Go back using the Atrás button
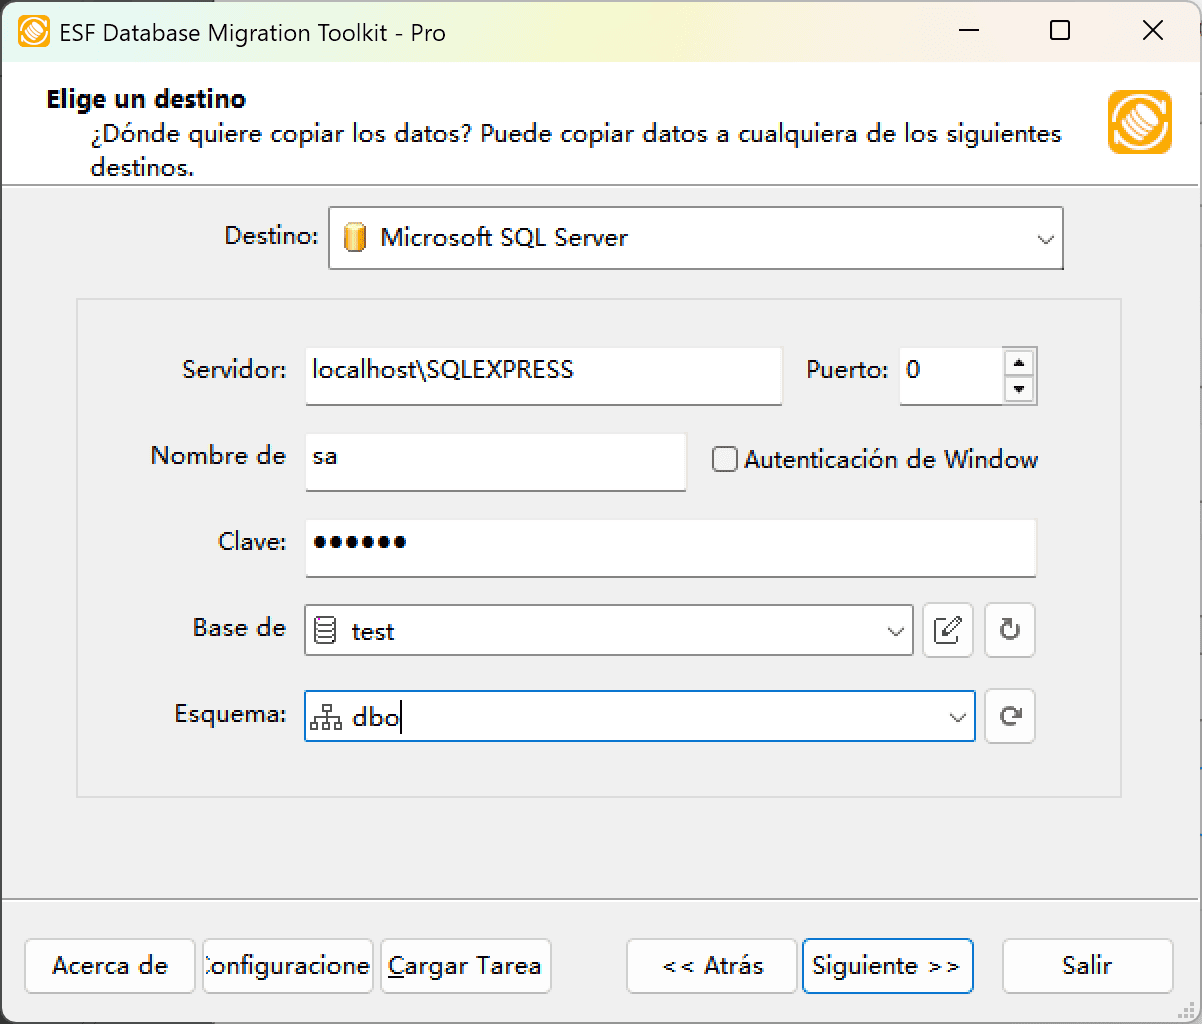 point(710,966)
